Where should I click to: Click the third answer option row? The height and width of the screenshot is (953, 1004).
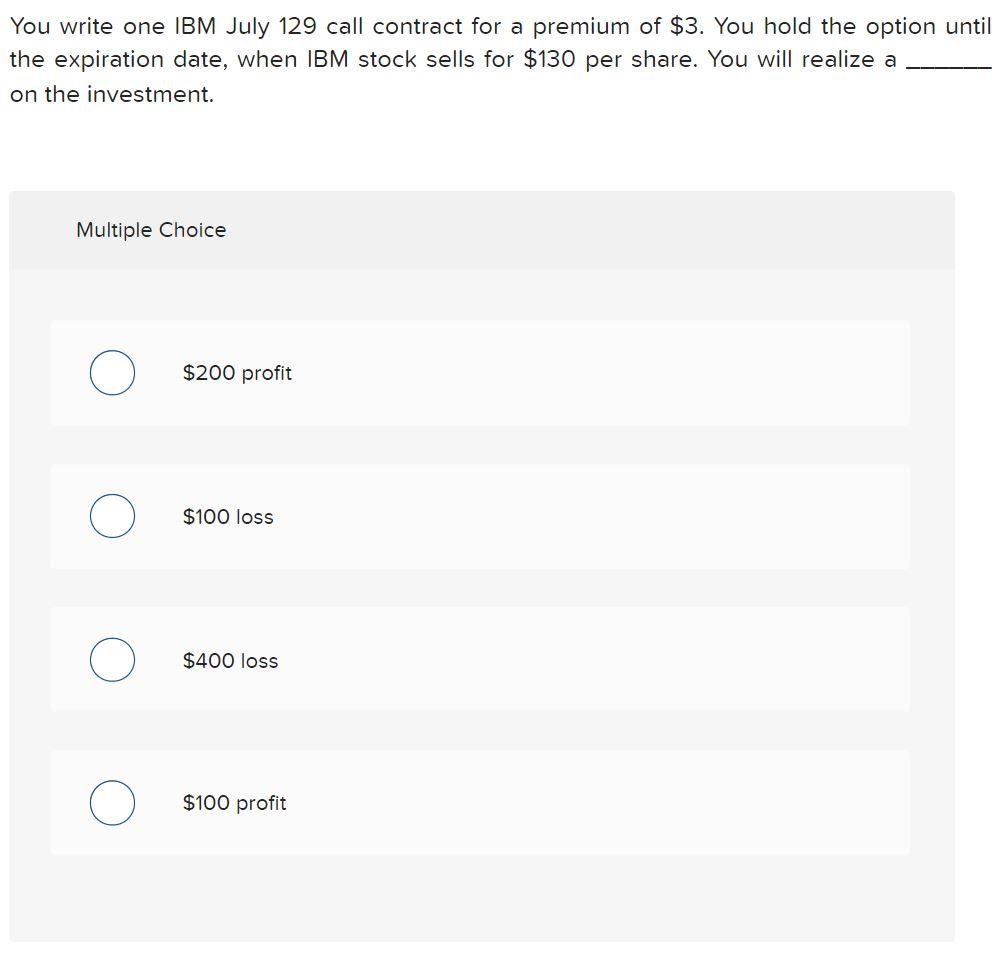pyautogui.click(x=480, y=660)
